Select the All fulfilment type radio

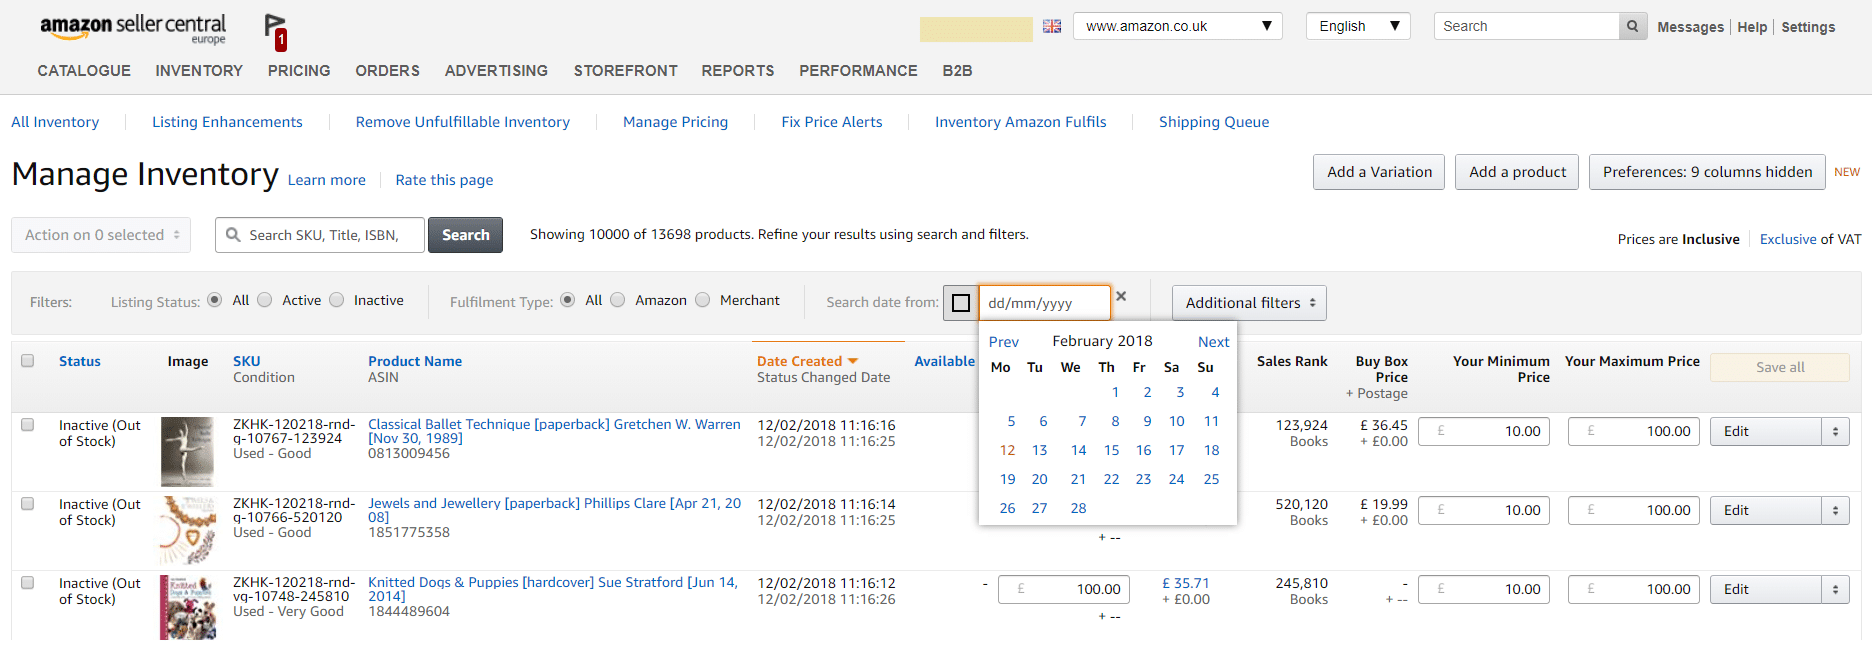[x=568, y=300]
